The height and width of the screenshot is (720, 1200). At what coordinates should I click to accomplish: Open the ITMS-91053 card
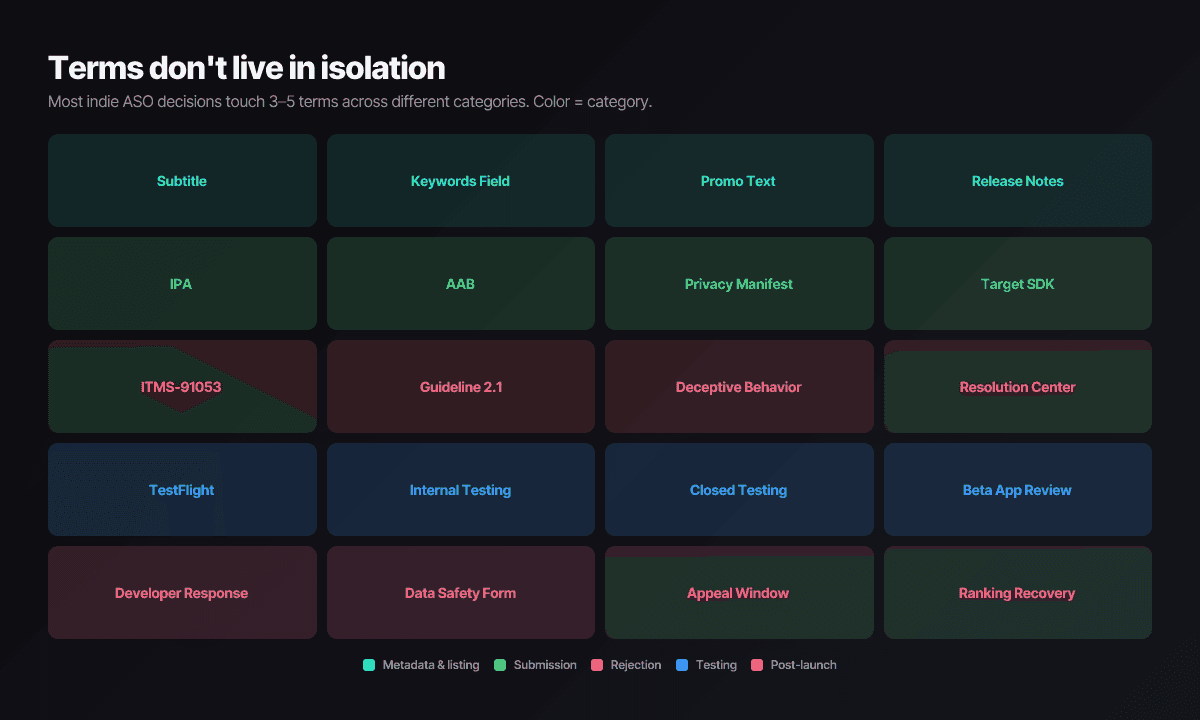(182, 387)
